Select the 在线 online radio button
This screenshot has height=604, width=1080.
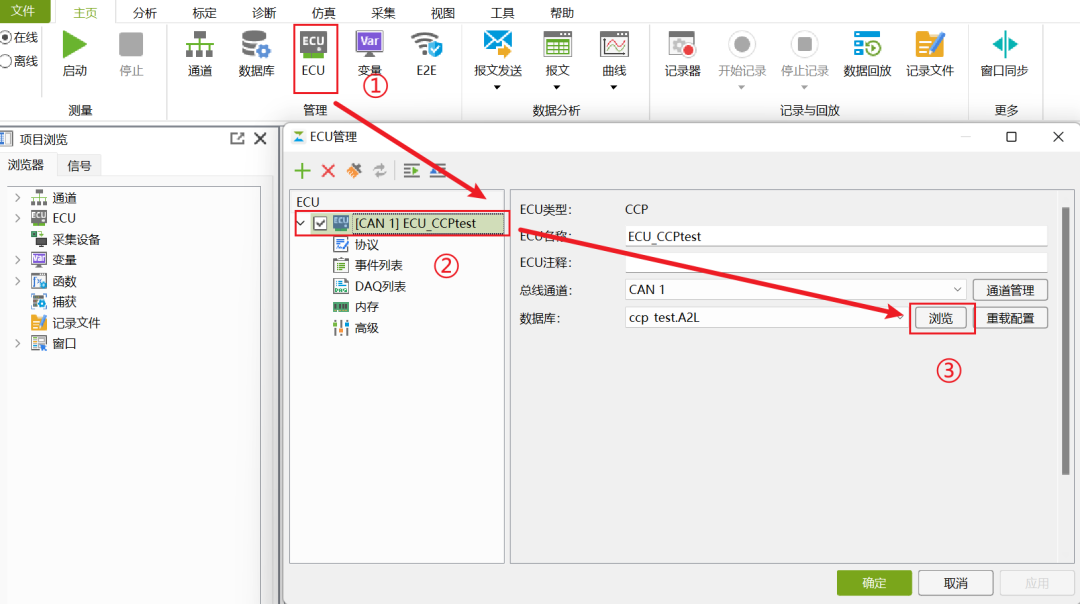click(x=6, y=37)
